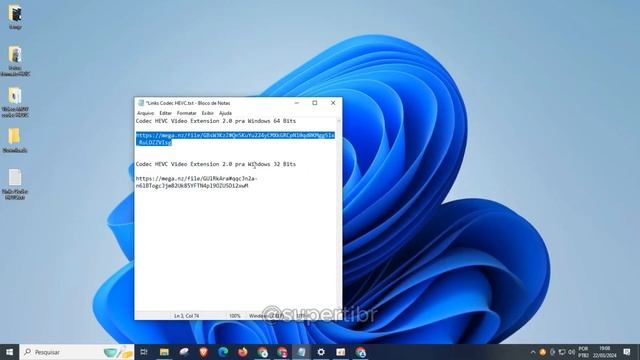640x360 pixels.
Task: Click the highlighted mega.nz link text
Action: point(235,139)
